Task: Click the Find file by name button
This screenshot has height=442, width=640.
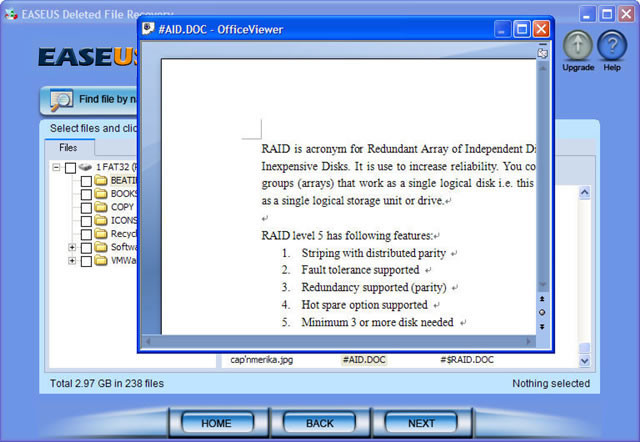Action: click(x=89, y=100)
